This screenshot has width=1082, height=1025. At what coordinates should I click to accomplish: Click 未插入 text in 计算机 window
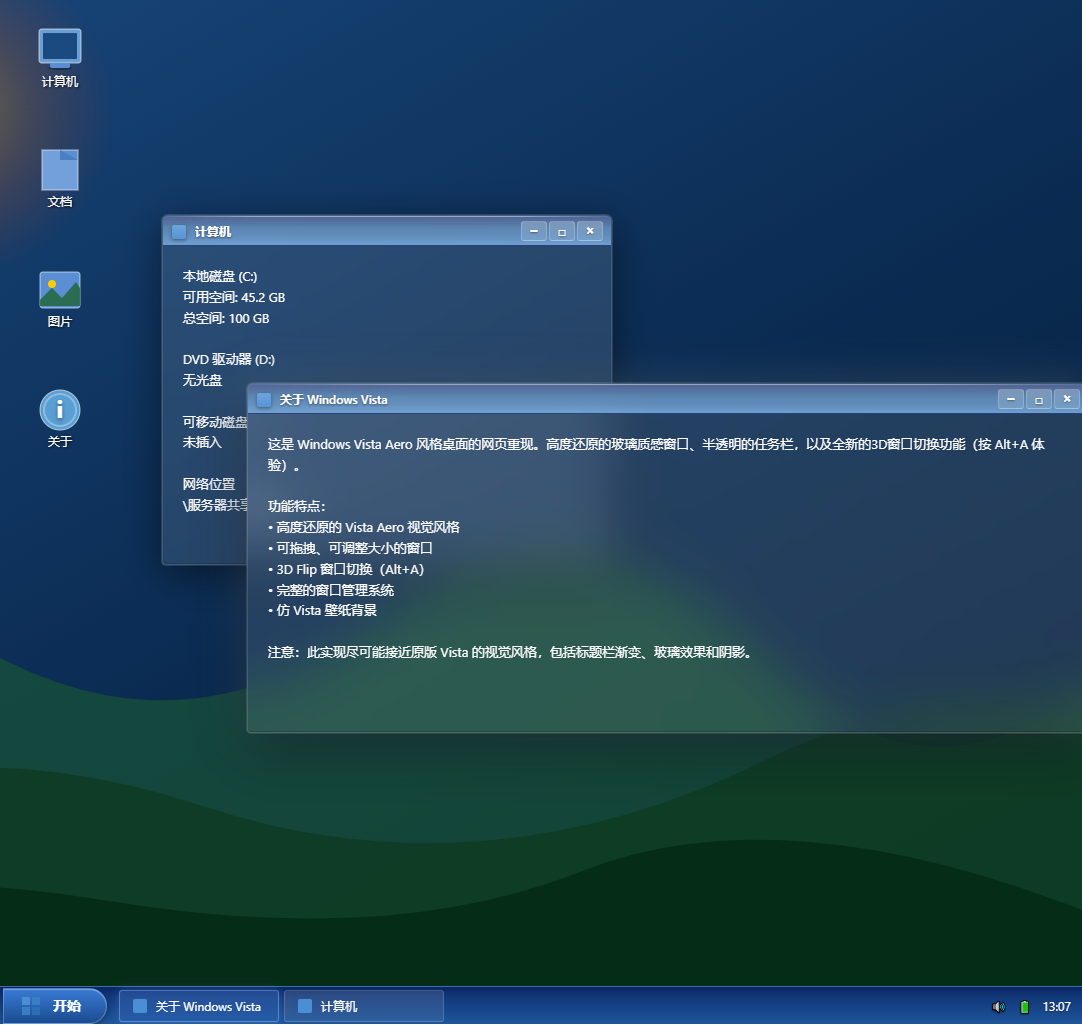[x=202, y=442]
